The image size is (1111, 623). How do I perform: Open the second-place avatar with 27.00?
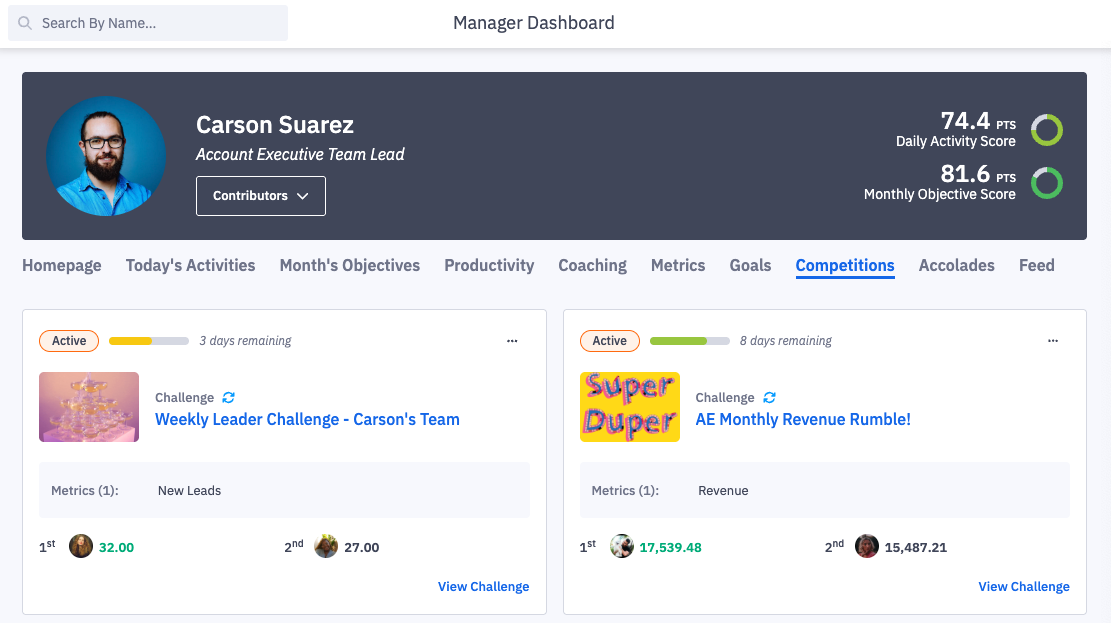[326, 546]
